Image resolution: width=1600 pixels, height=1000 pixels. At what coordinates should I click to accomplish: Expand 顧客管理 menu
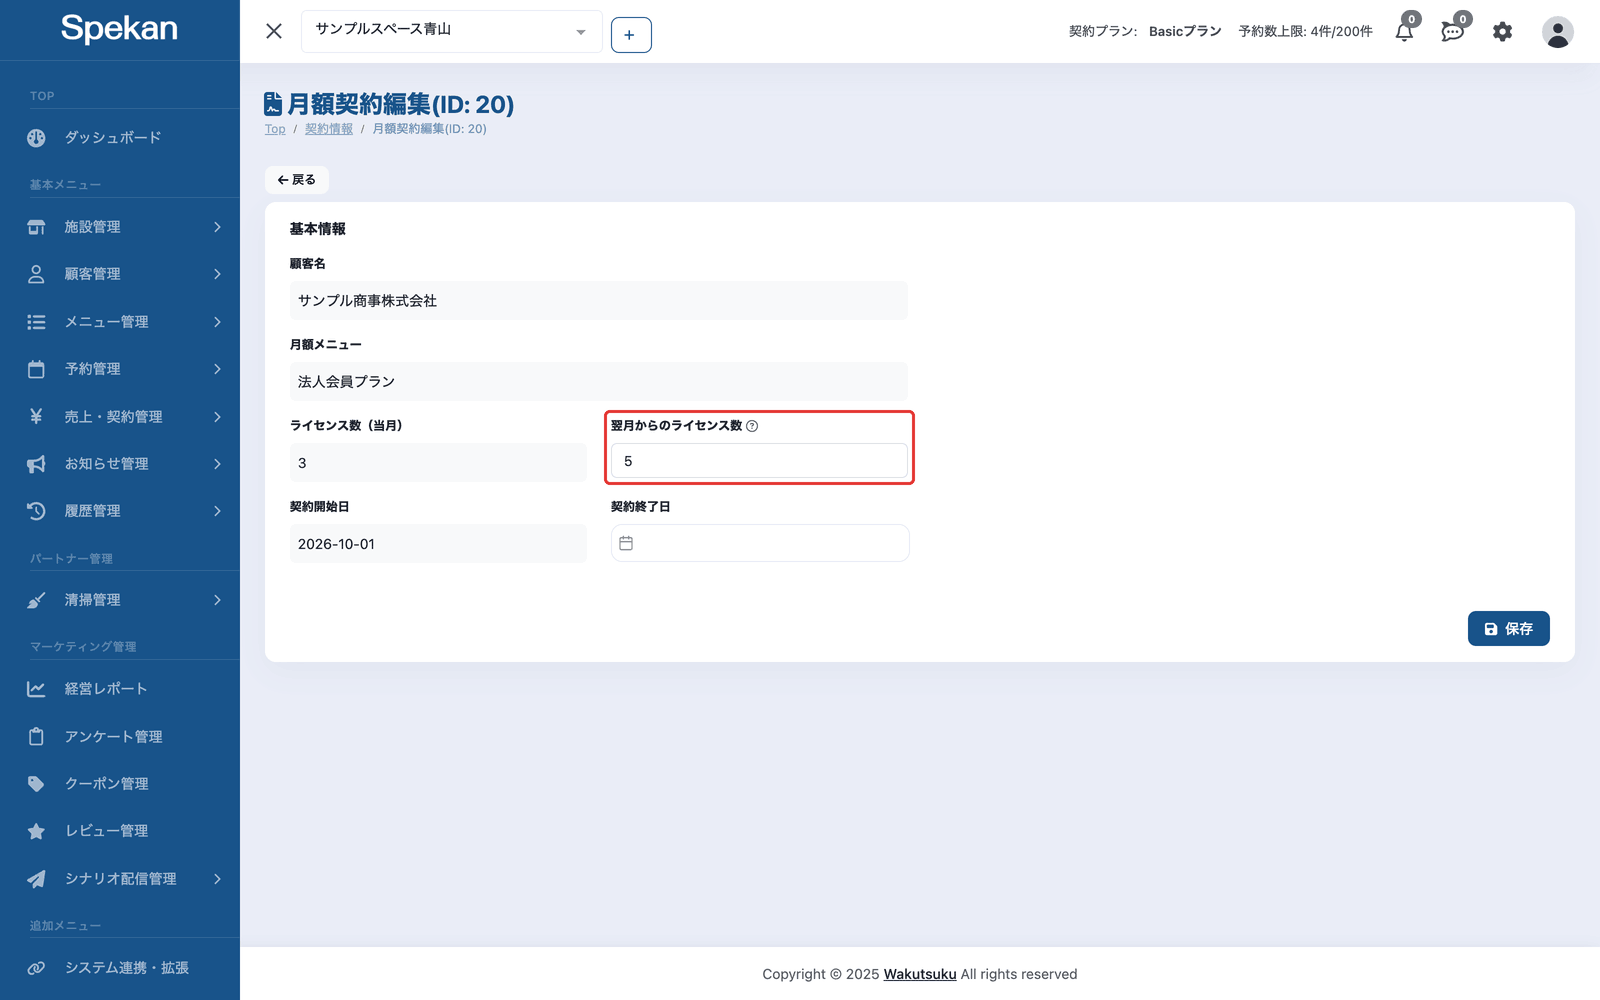(120, 274)
